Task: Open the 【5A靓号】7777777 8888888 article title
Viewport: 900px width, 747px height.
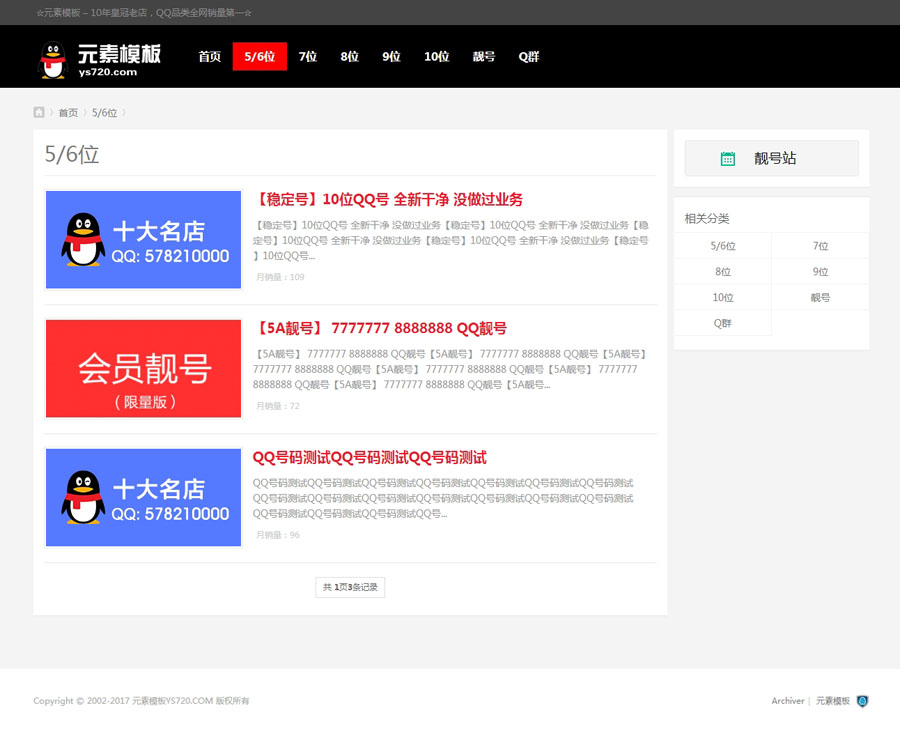Action: (x=380, y=328)
